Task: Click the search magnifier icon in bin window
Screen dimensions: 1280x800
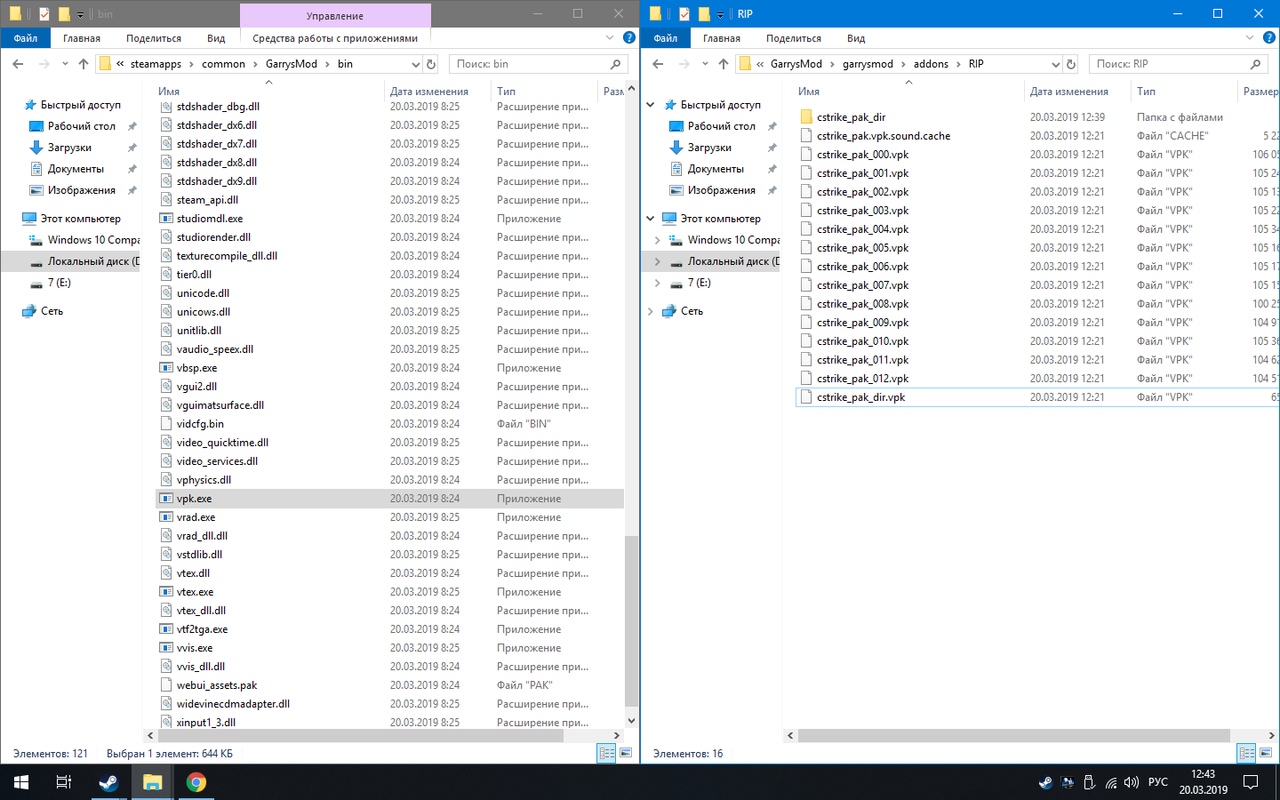Action: click(616, 64)
